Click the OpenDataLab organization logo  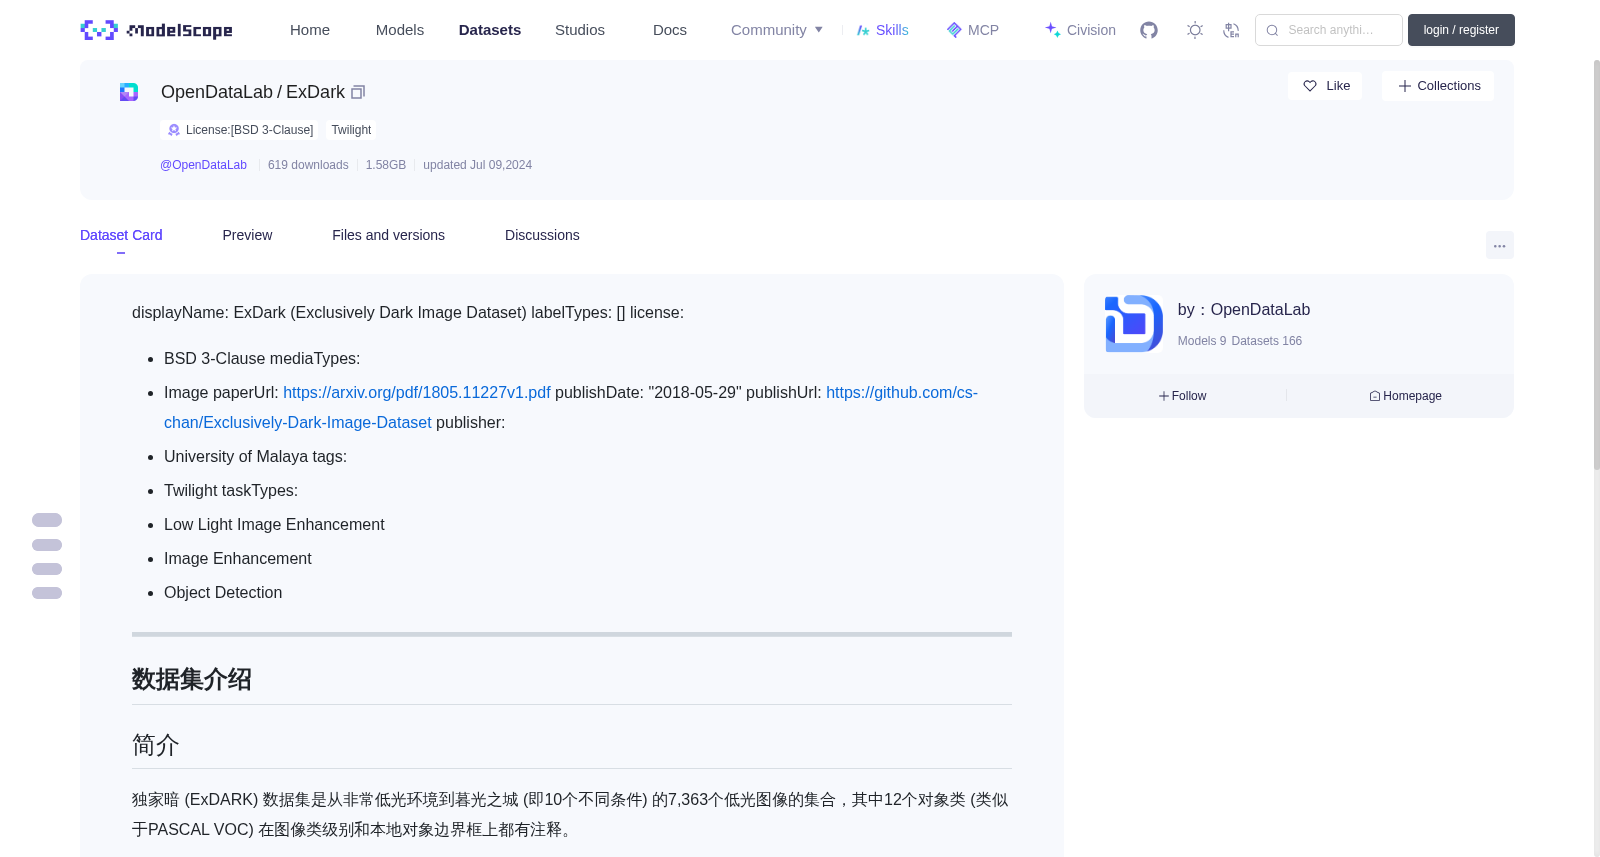1134,324
